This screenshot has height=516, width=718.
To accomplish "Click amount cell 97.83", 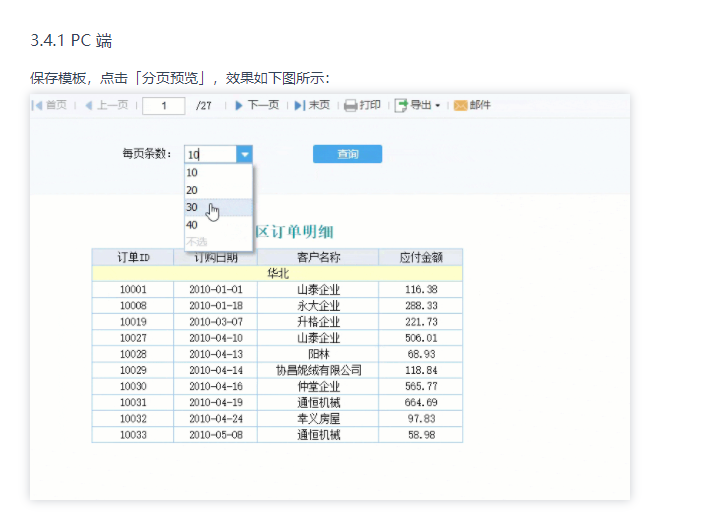I will click(421, 418).
